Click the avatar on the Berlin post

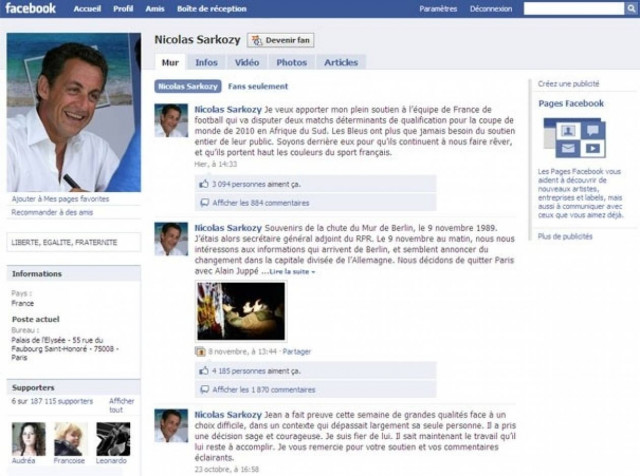pyautogui.click(x=171, y=239)
